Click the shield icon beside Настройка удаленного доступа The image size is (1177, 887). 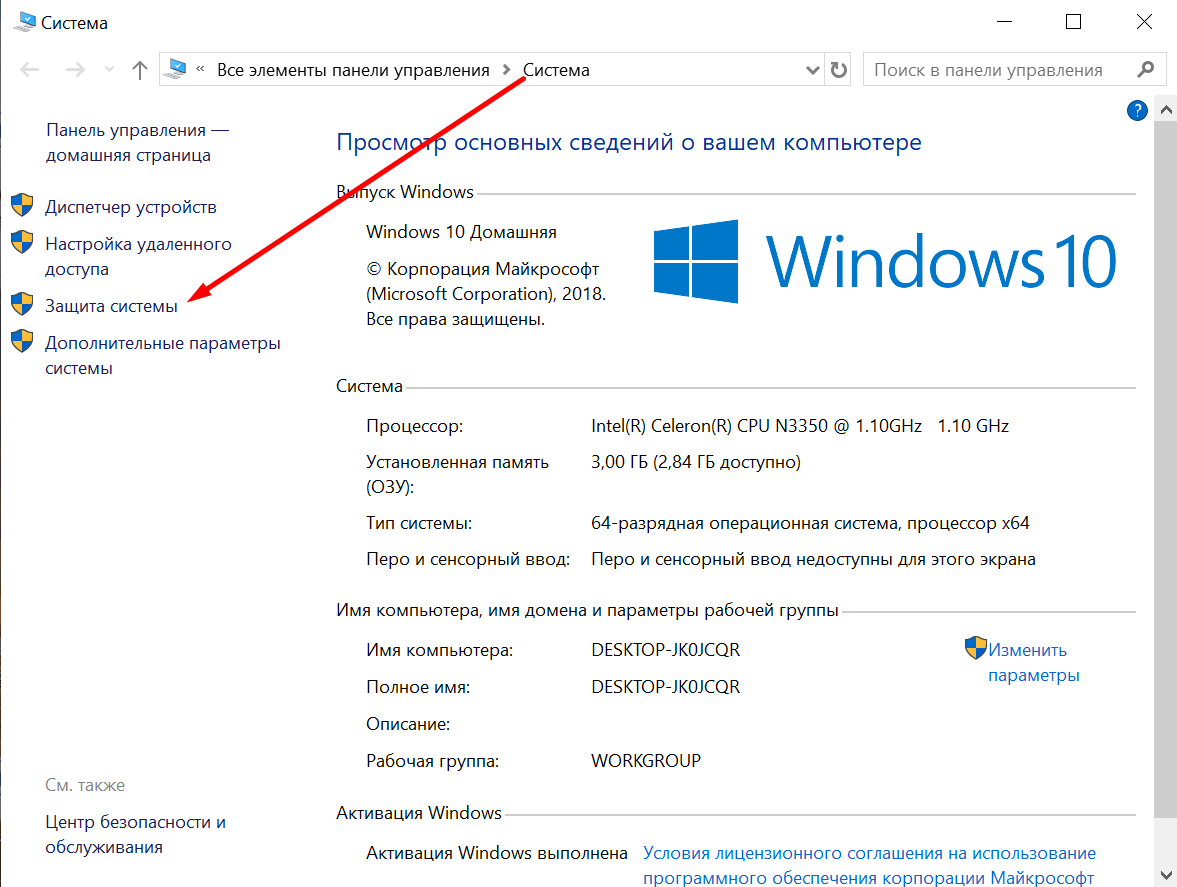pyautogui.click(x=23, y=242)
